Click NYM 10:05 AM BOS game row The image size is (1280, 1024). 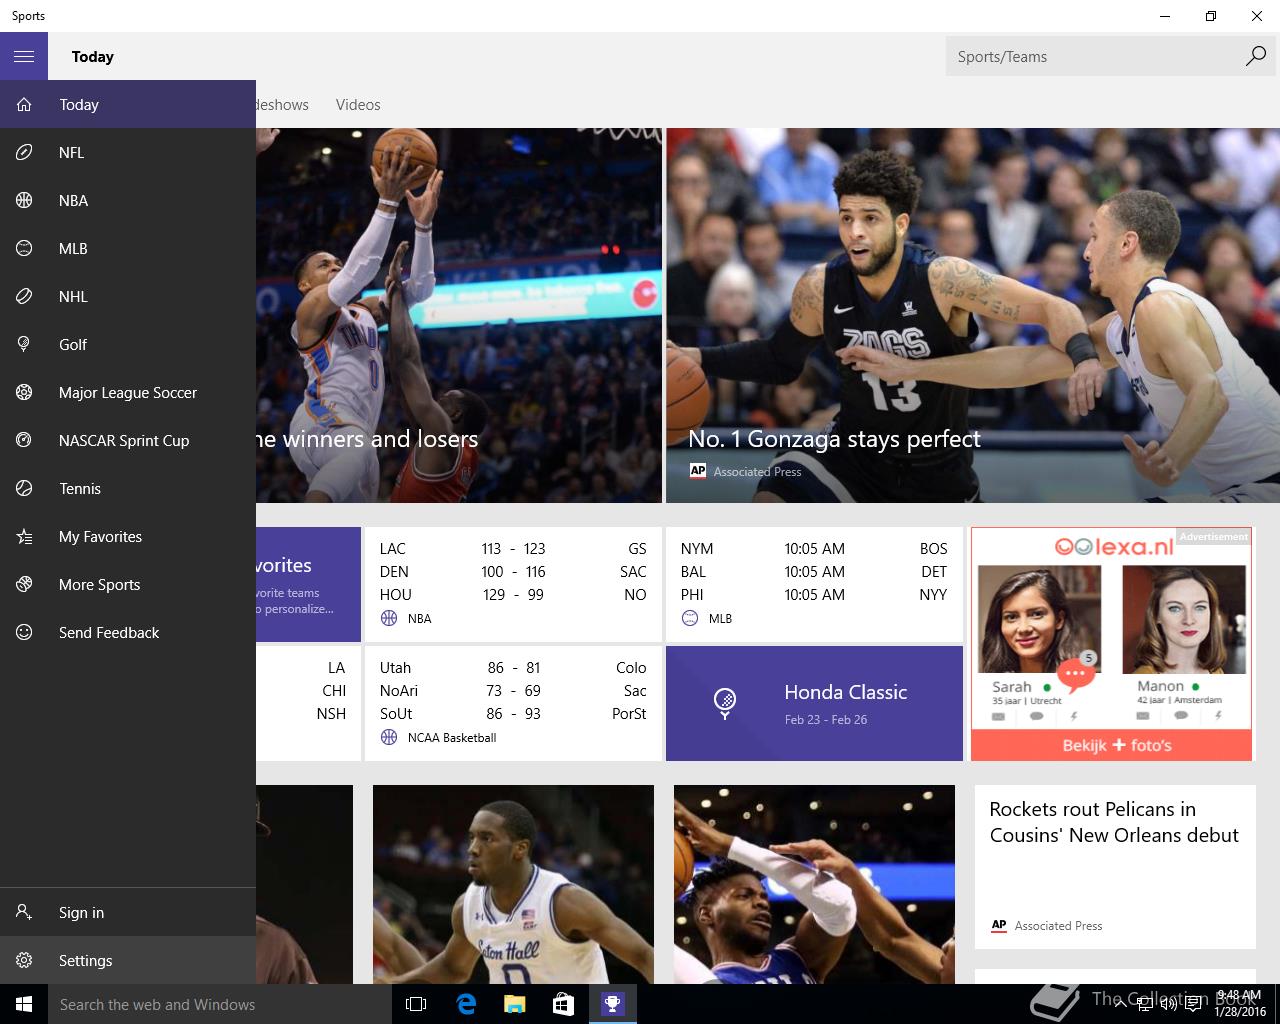pos(814,548)
